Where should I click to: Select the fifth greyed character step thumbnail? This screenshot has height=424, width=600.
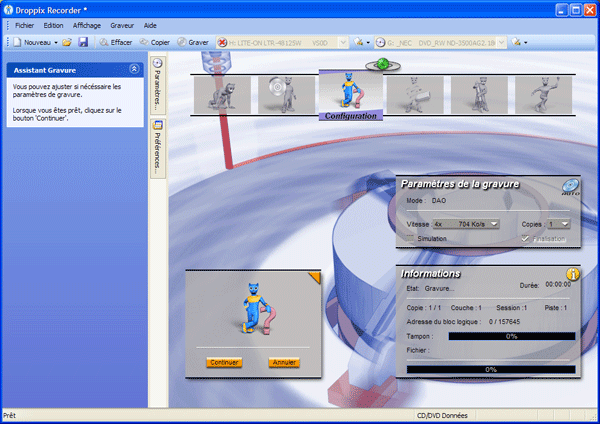(x=479, y=95)
